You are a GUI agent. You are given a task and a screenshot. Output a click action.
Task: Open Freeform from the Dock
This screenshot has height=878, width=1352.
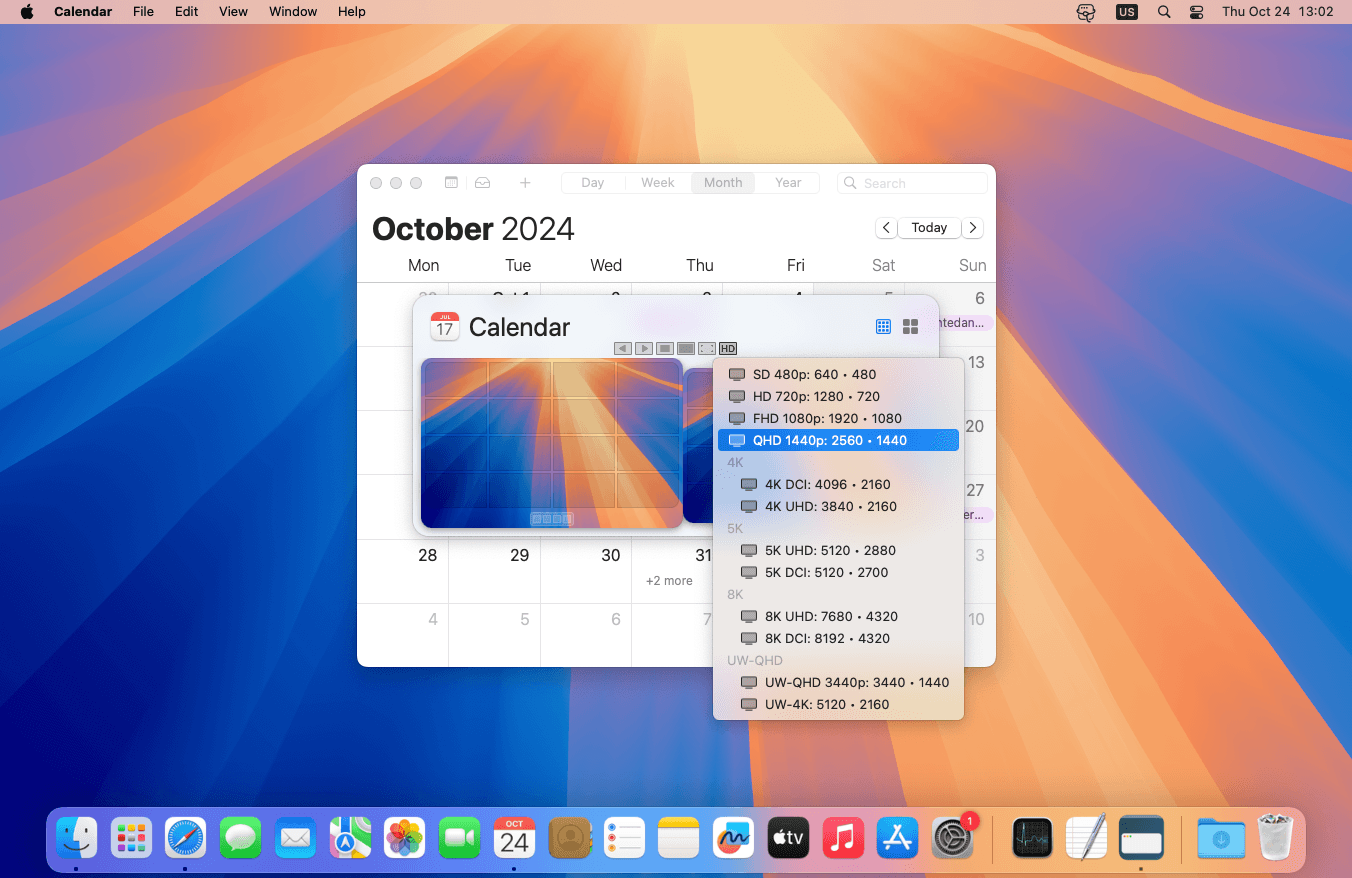click(733, 837)
